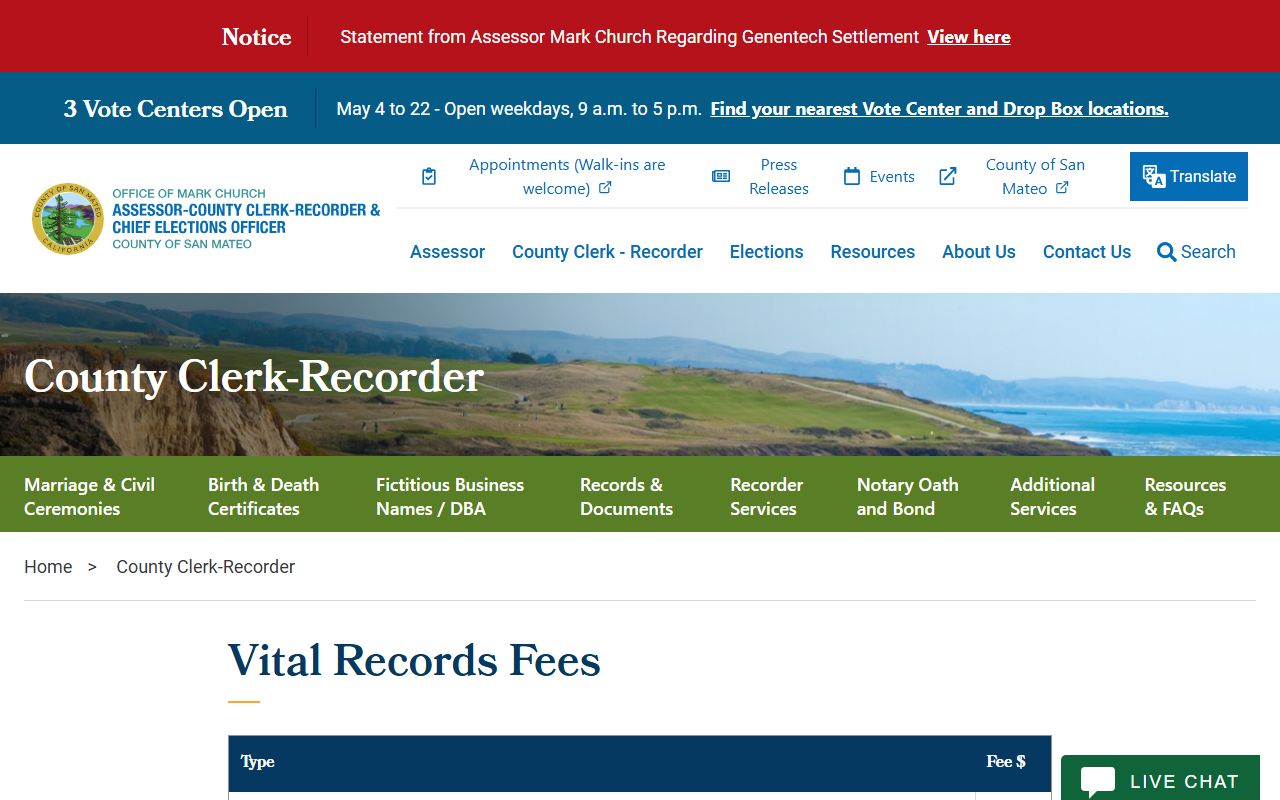This screenshot has height=800, width=1280.
Task: Click the Vital Records Fees heading
Action: (414, 661)
